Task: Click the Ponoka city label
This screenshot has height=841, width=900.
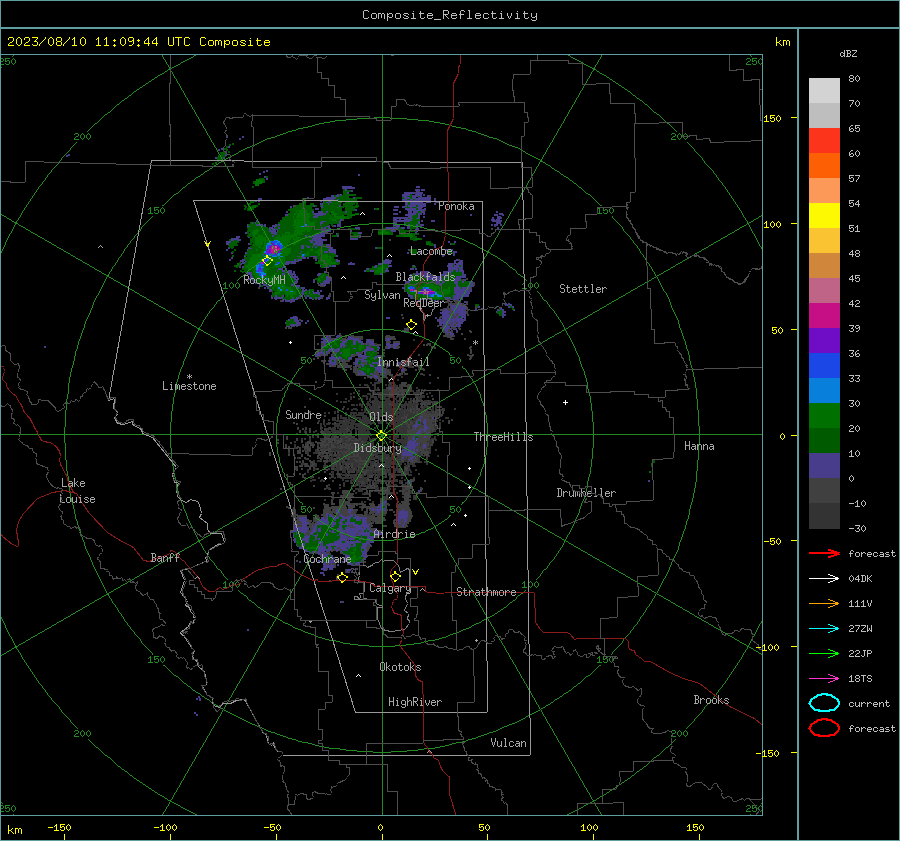Action: (x=456, y=206)
